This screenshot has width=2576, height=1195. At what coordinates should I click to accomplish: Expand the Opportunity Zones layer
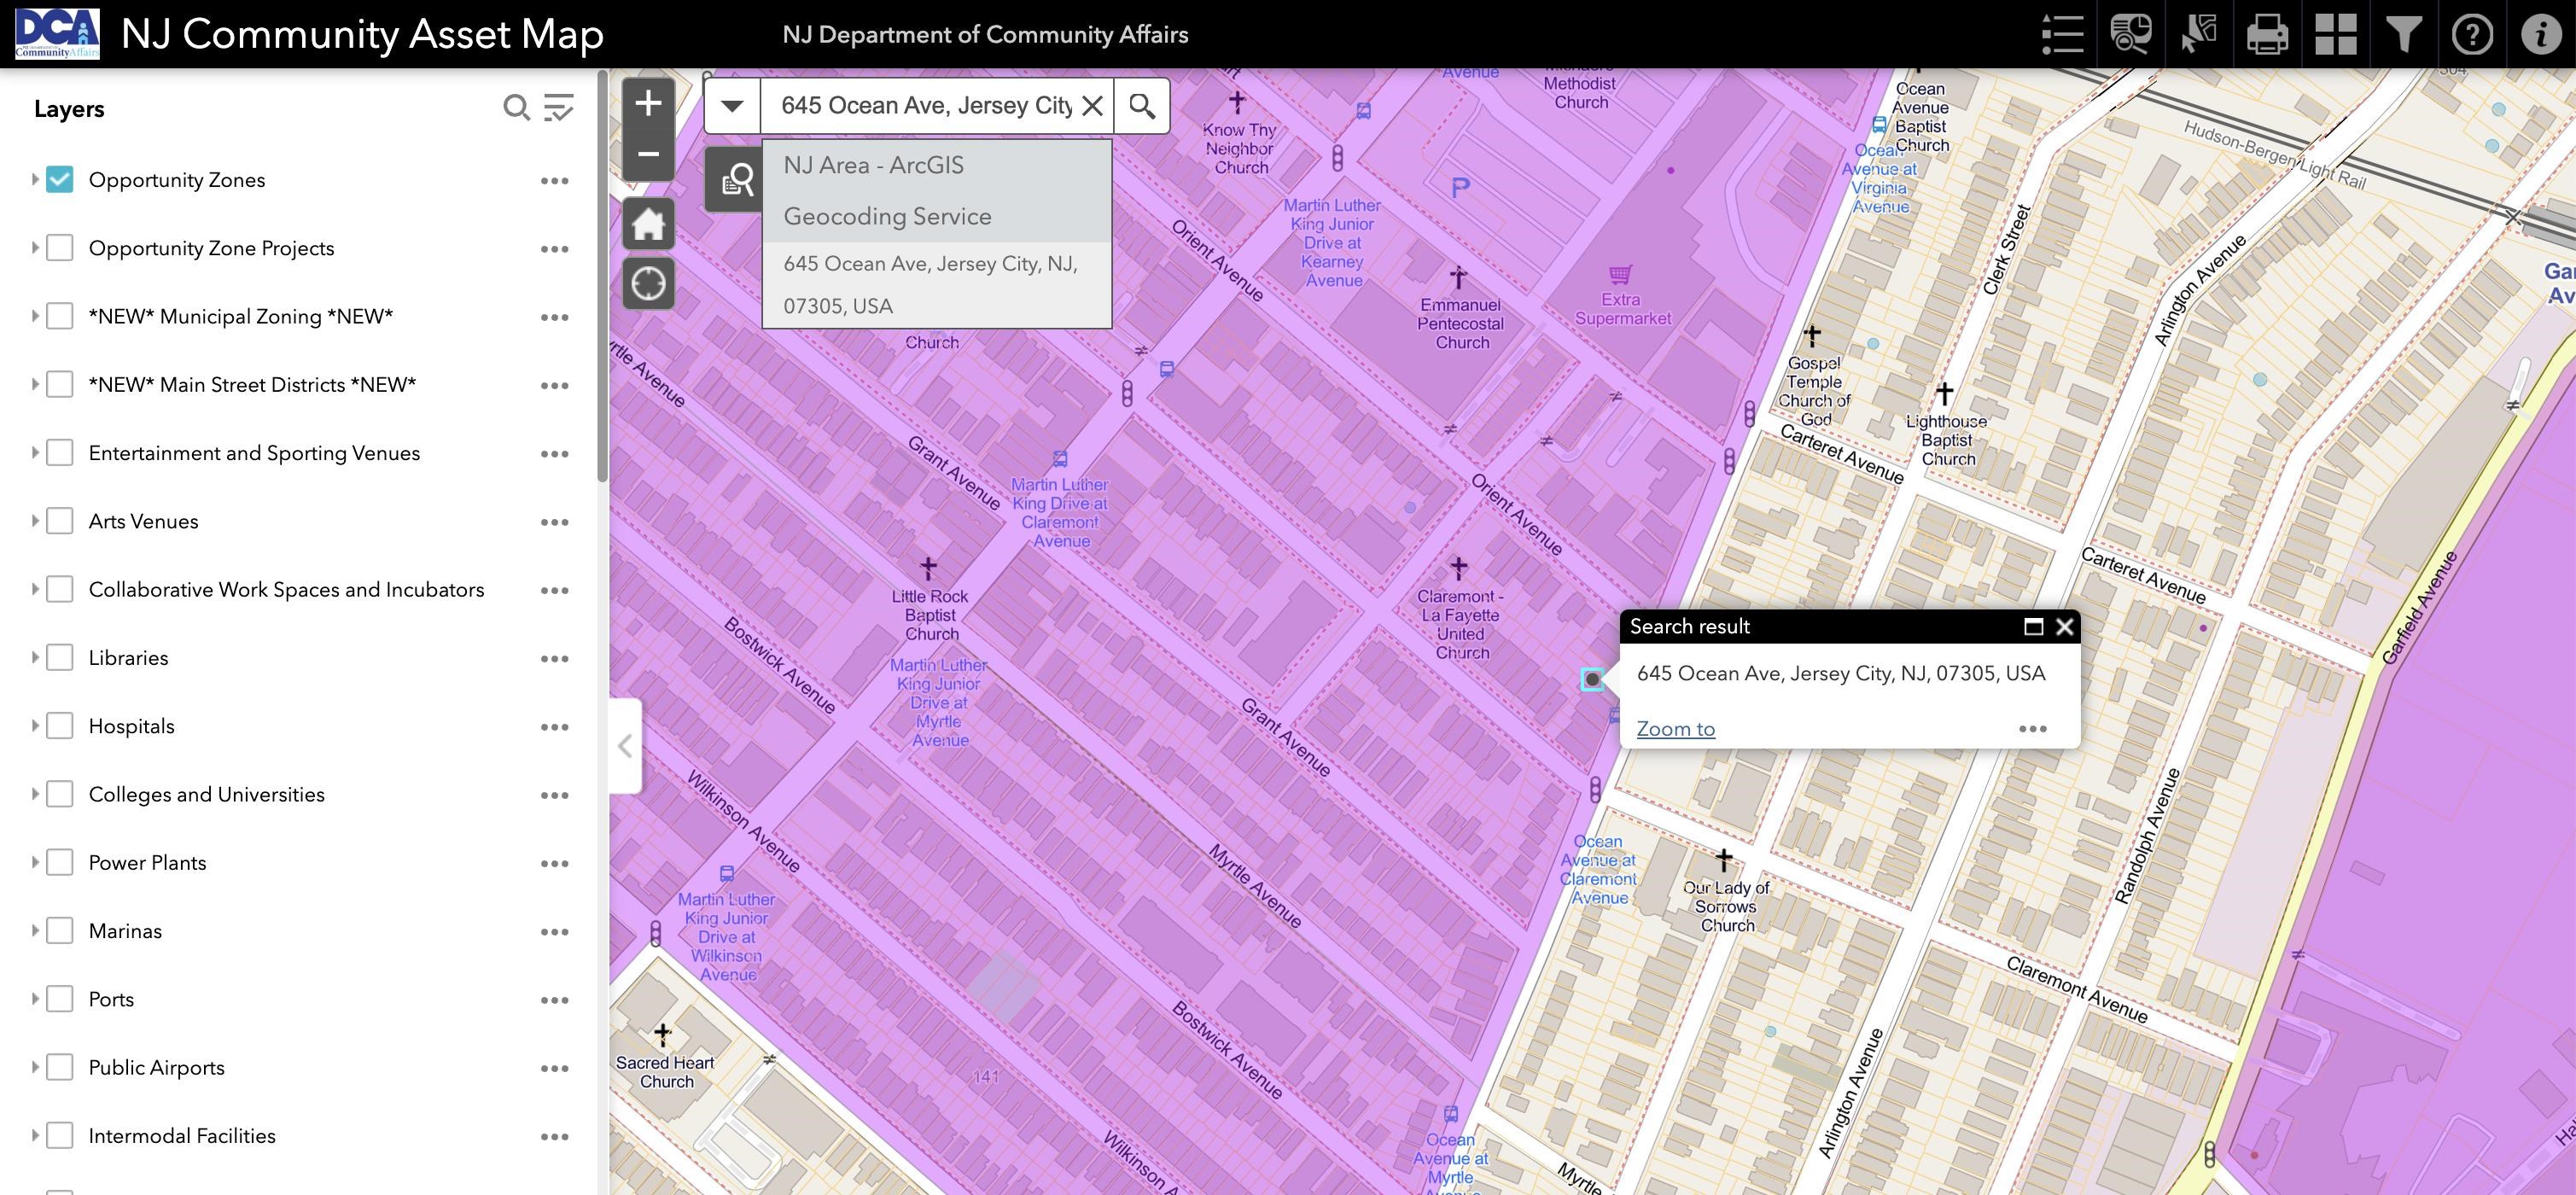pyautogui.click(x=34, y=180)
